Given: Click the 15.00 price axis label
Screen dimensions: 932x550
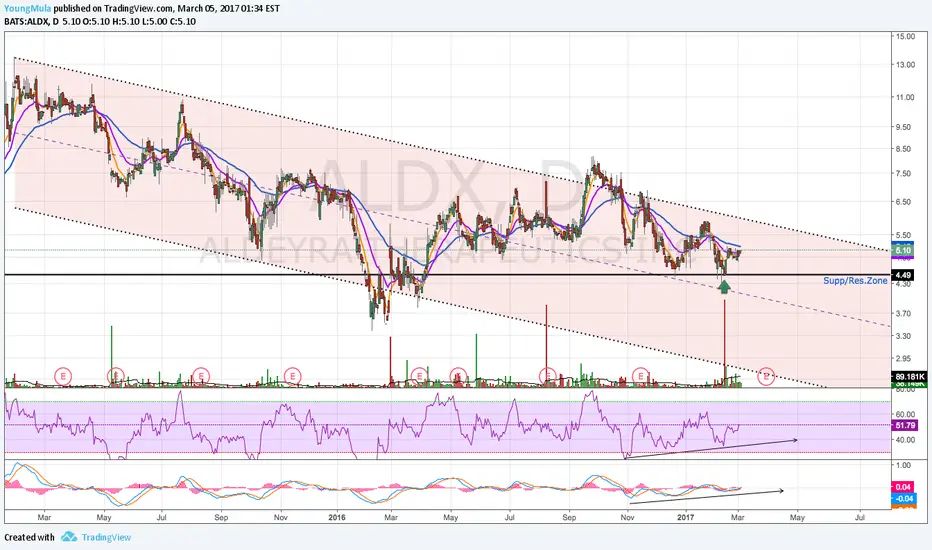Looking at the screenshot, I should 905,36.
